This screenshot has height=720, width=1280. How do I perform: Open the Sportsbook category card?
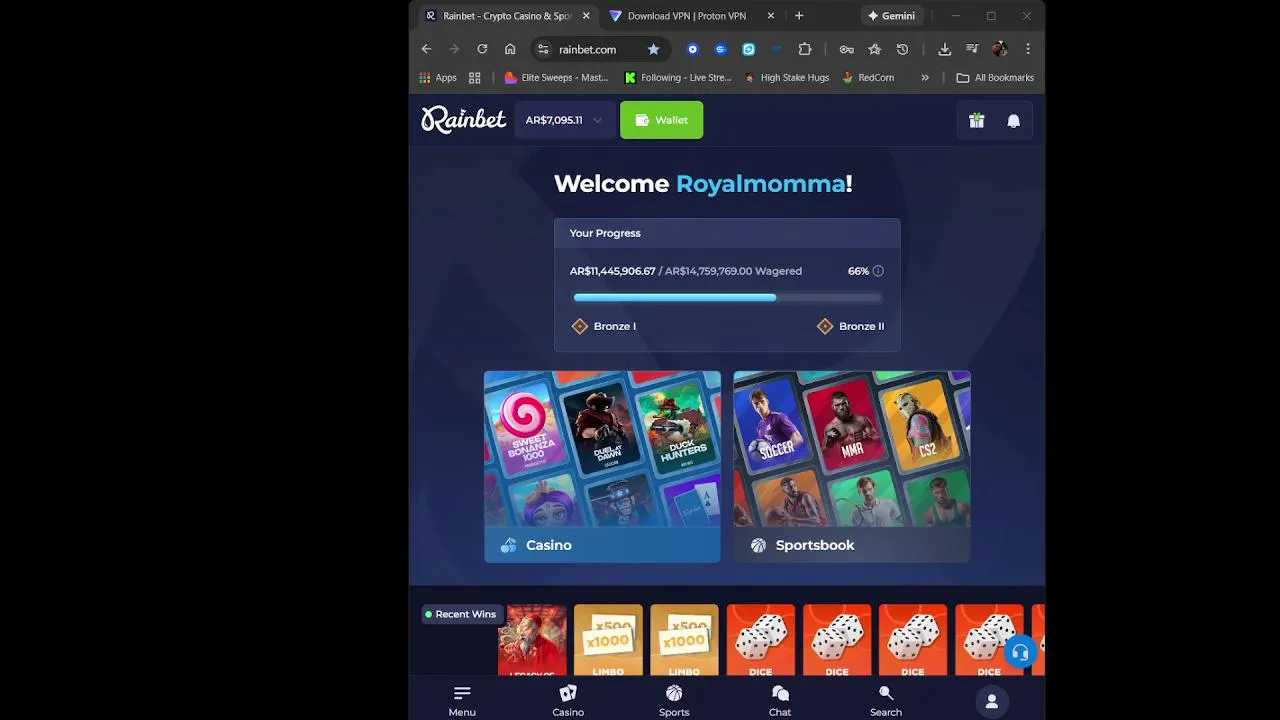point(851,466)
